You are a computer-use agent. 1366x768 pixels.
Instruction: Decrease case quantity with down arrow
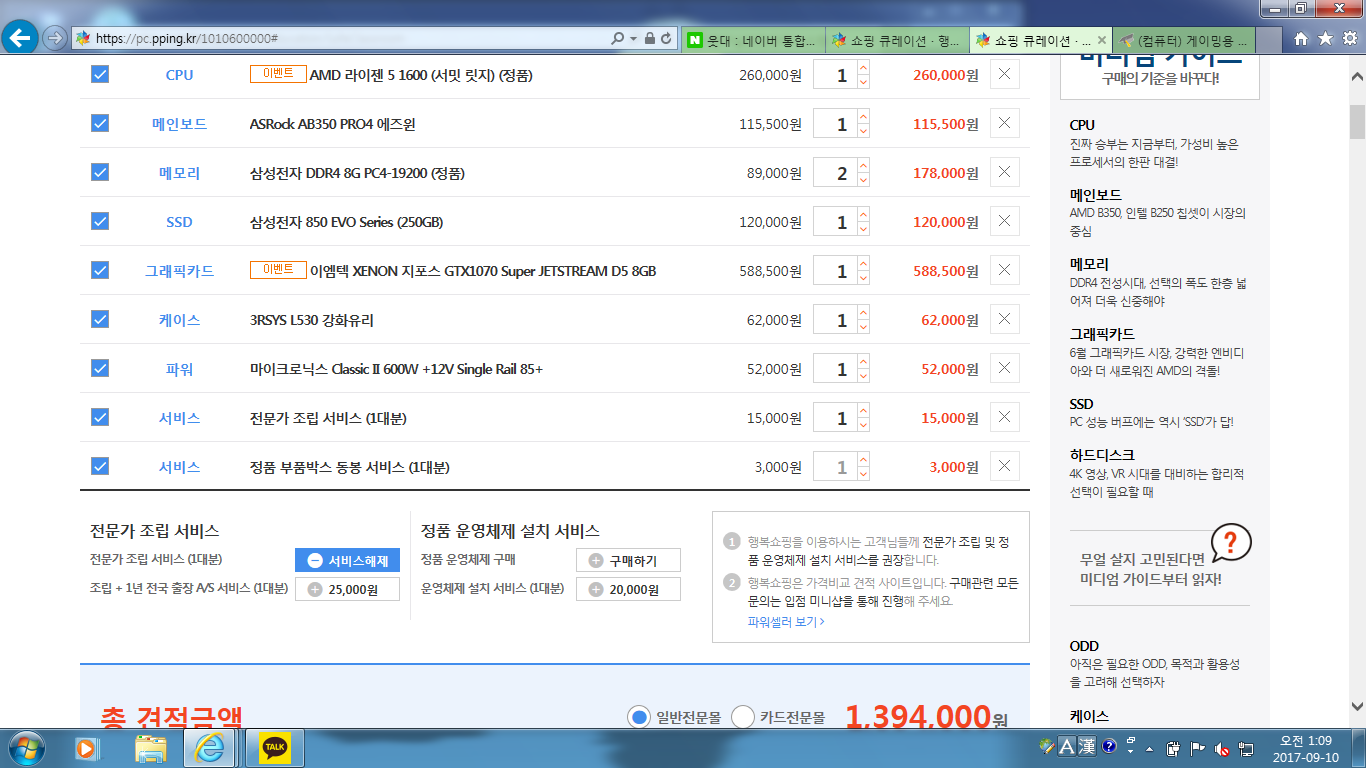[863, 327]
